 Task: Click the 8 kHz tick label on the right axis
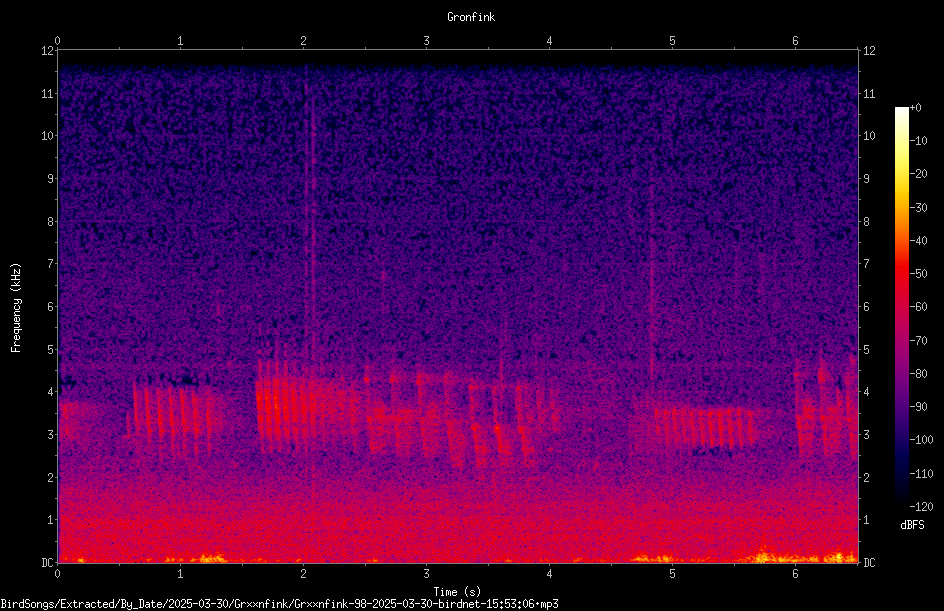pyautogui.click(x=866, y=222)
